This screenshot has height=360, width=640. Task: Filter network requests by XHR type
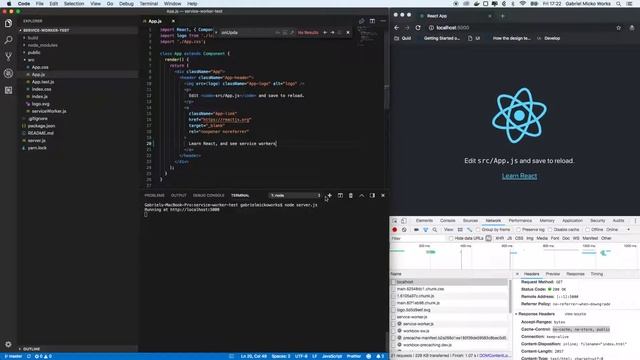(x=500, y=238)
